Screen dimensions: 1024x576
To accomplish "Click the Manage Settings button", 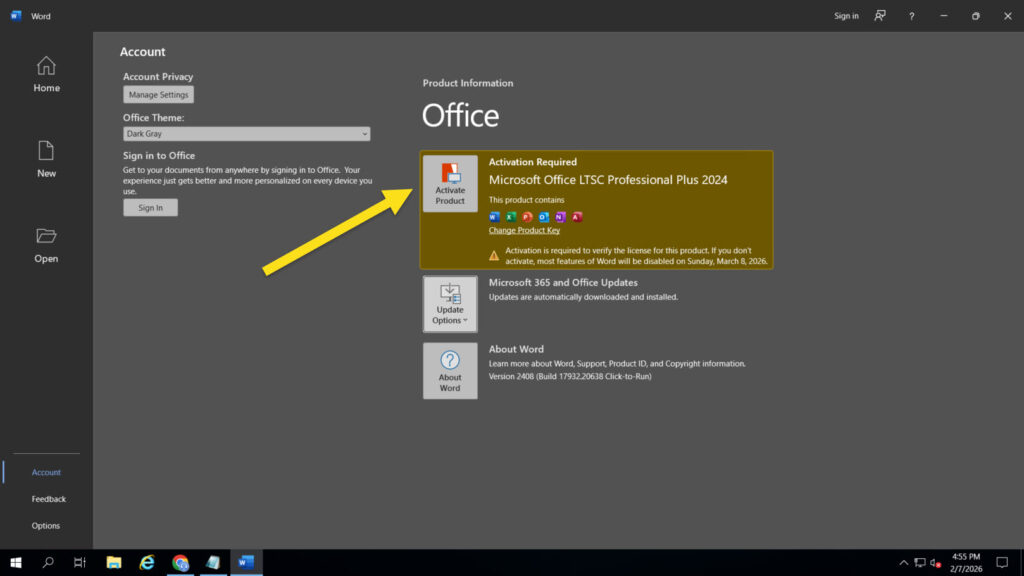I will pyautogui.click(x=158, y=95).
